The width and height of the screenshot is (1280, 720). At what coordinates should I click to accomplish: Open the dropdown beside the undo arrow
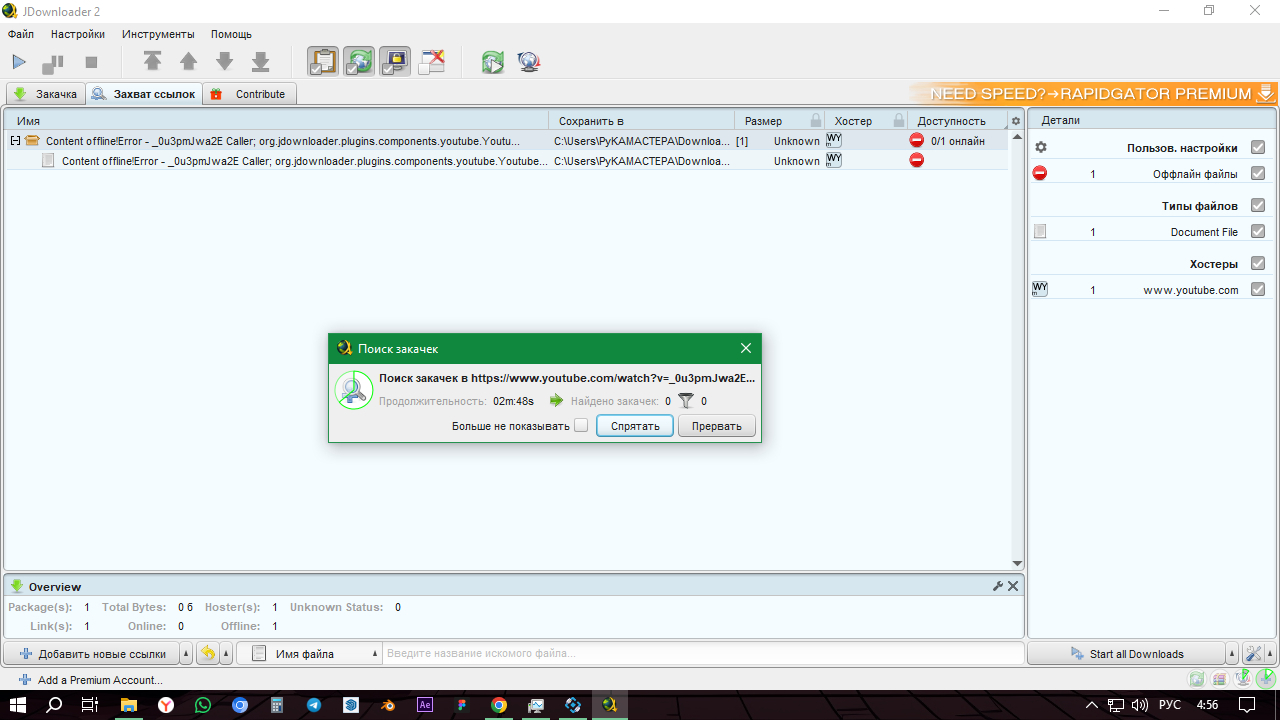[226, 654]
